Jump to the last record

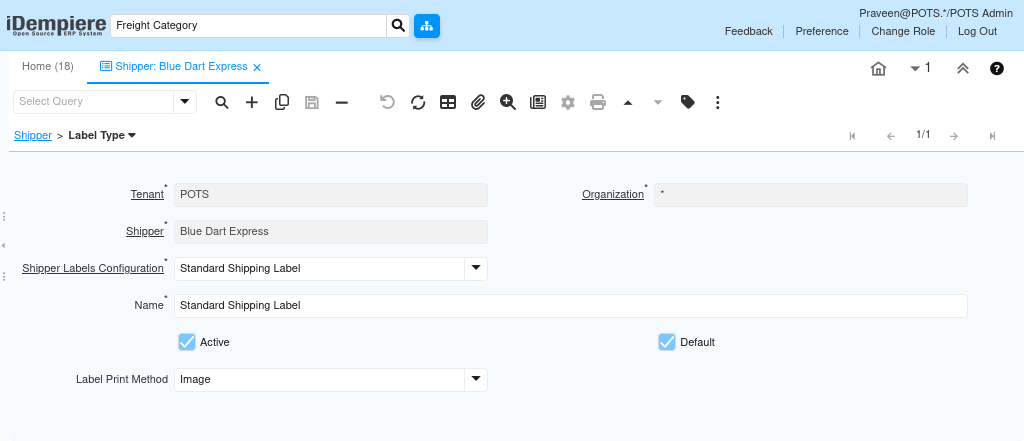992,136
